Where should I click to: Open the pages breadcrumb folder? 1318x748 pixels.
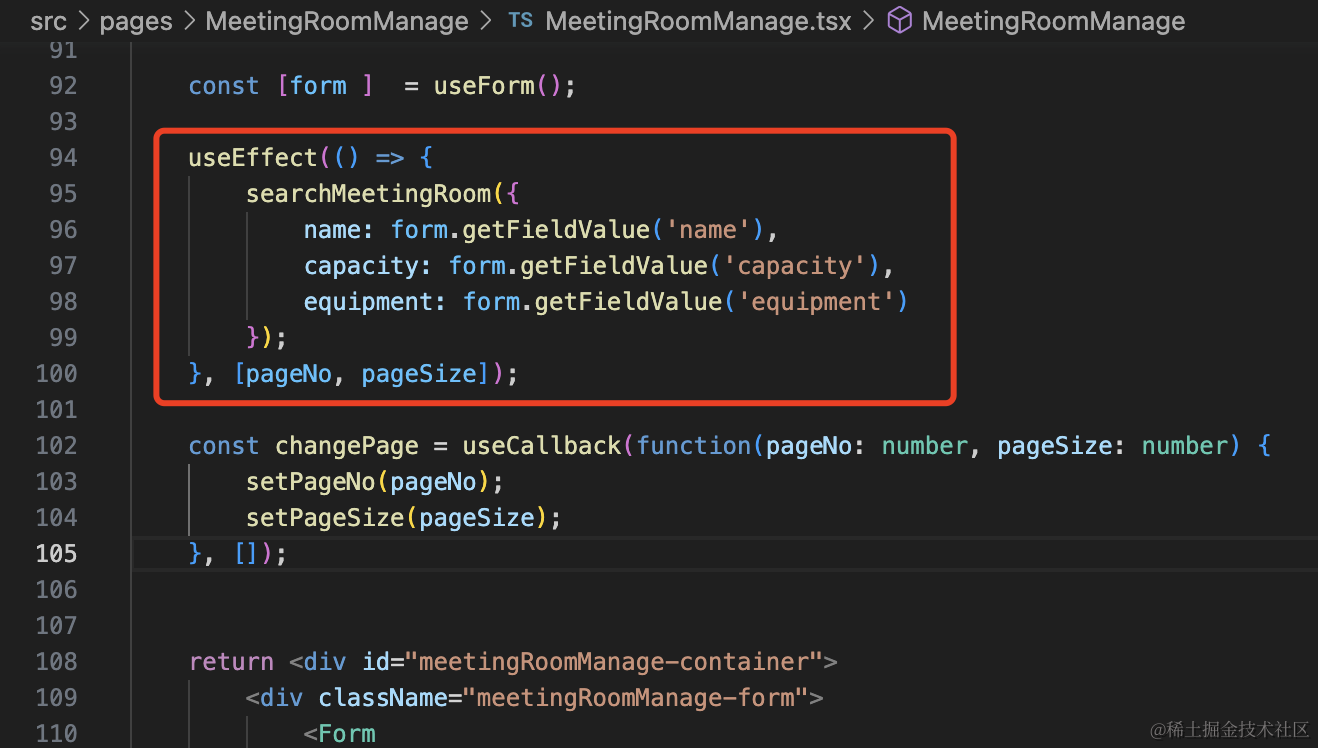click(137, 21)
